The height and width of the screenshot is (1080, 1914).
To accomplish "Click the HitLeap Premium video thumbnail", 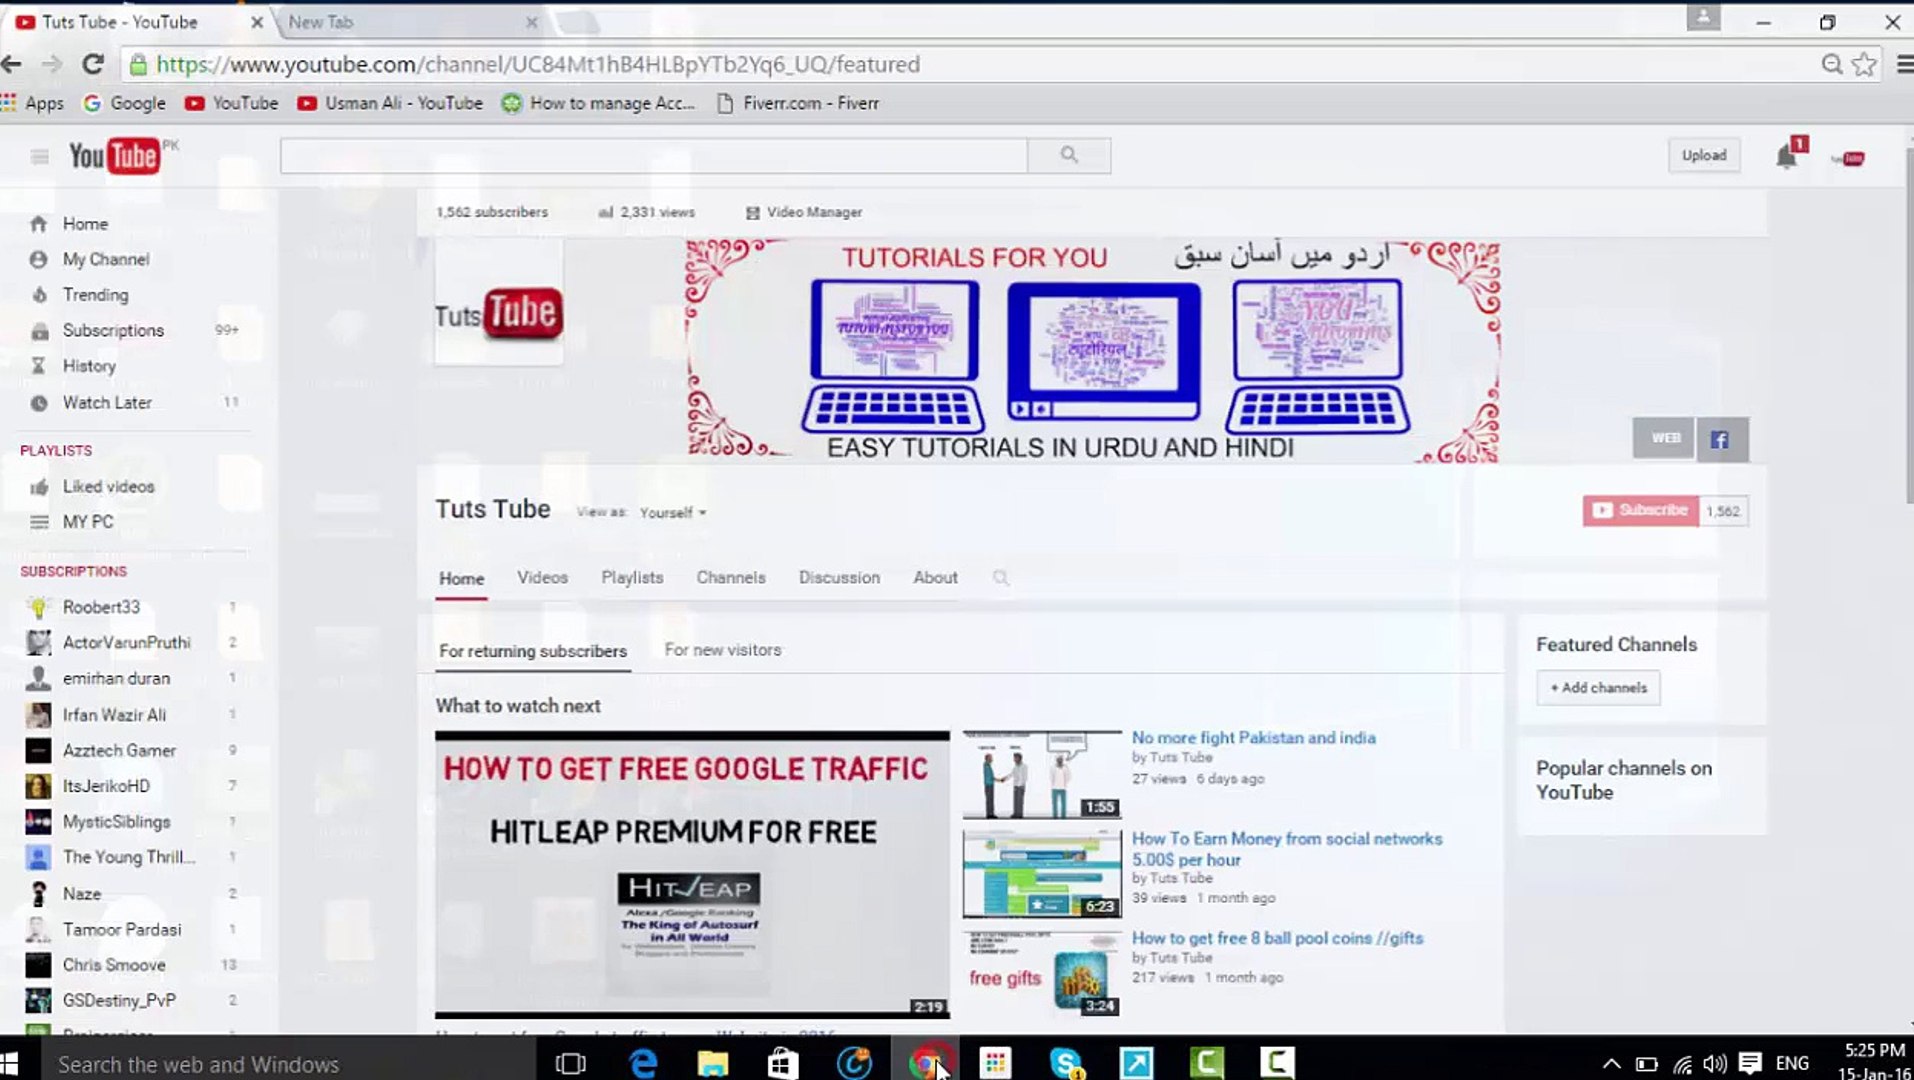I will pyautogui.click(x=692, y=870).
